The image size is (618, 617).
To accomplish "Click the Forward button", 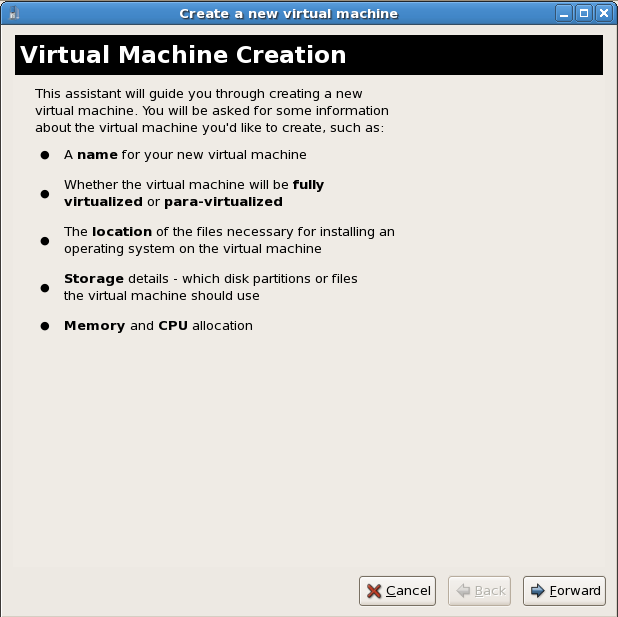I will pyautogui.click(x=564, y=590).
